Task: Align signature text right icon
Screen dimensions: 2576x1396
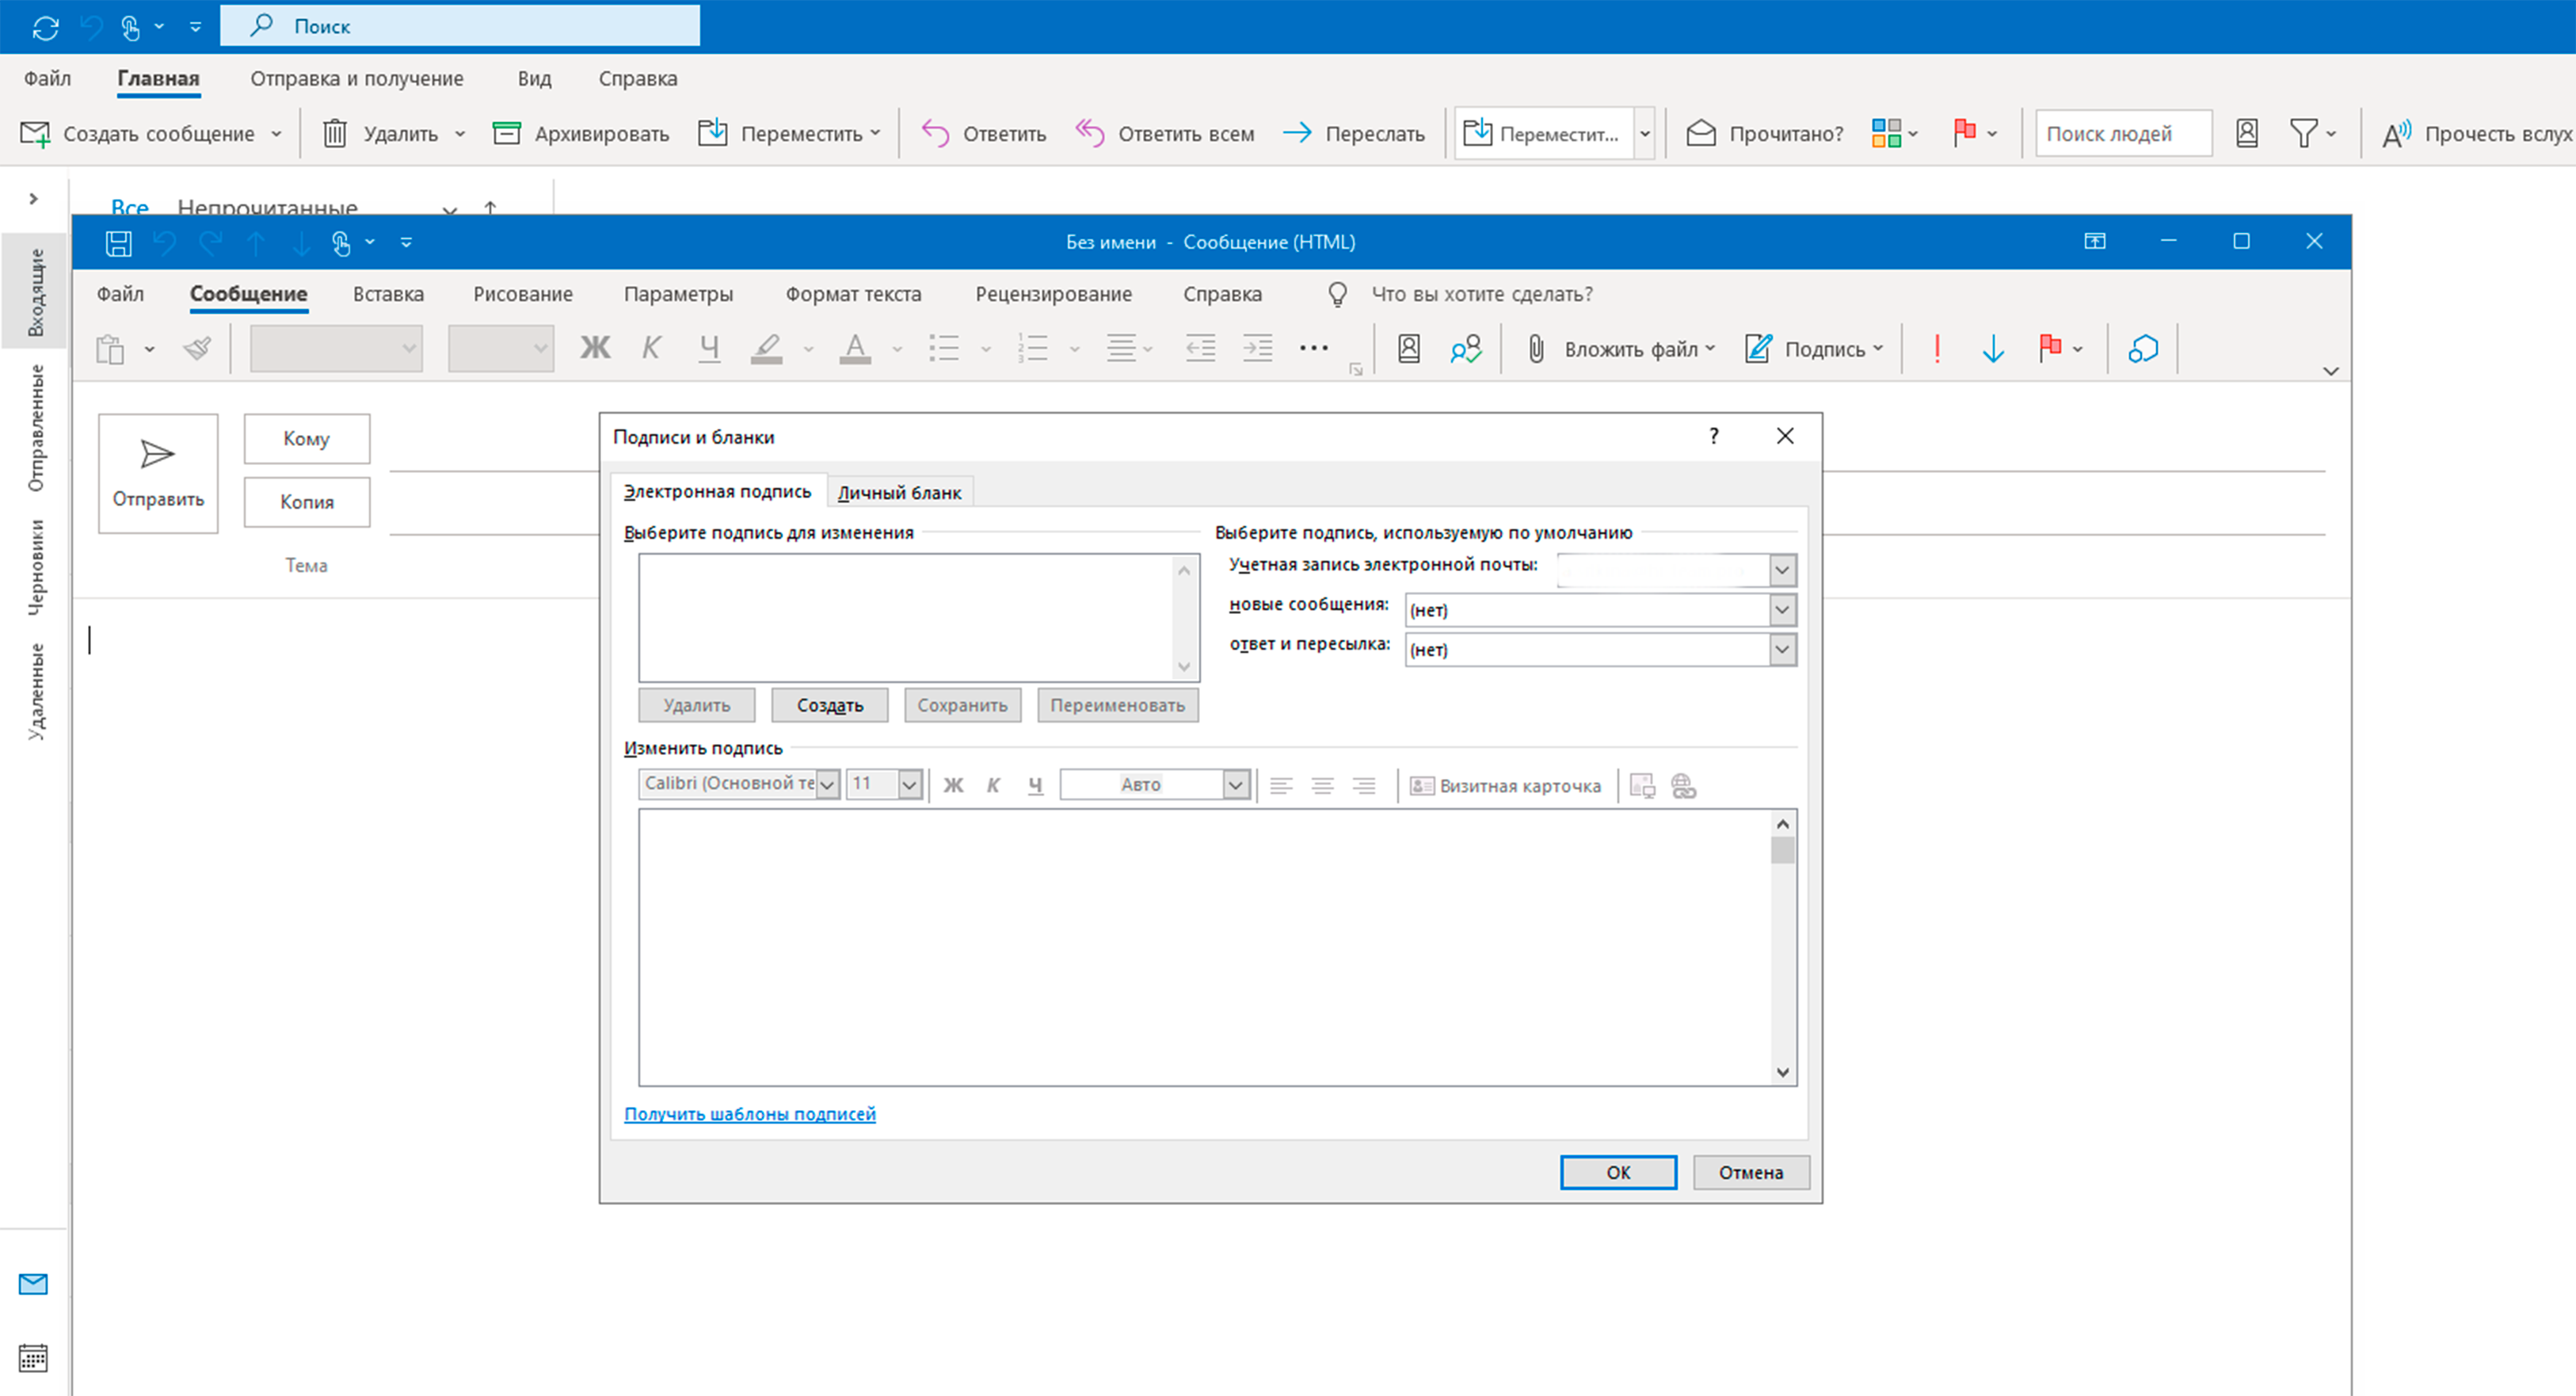Action: tap(1364, 786)
